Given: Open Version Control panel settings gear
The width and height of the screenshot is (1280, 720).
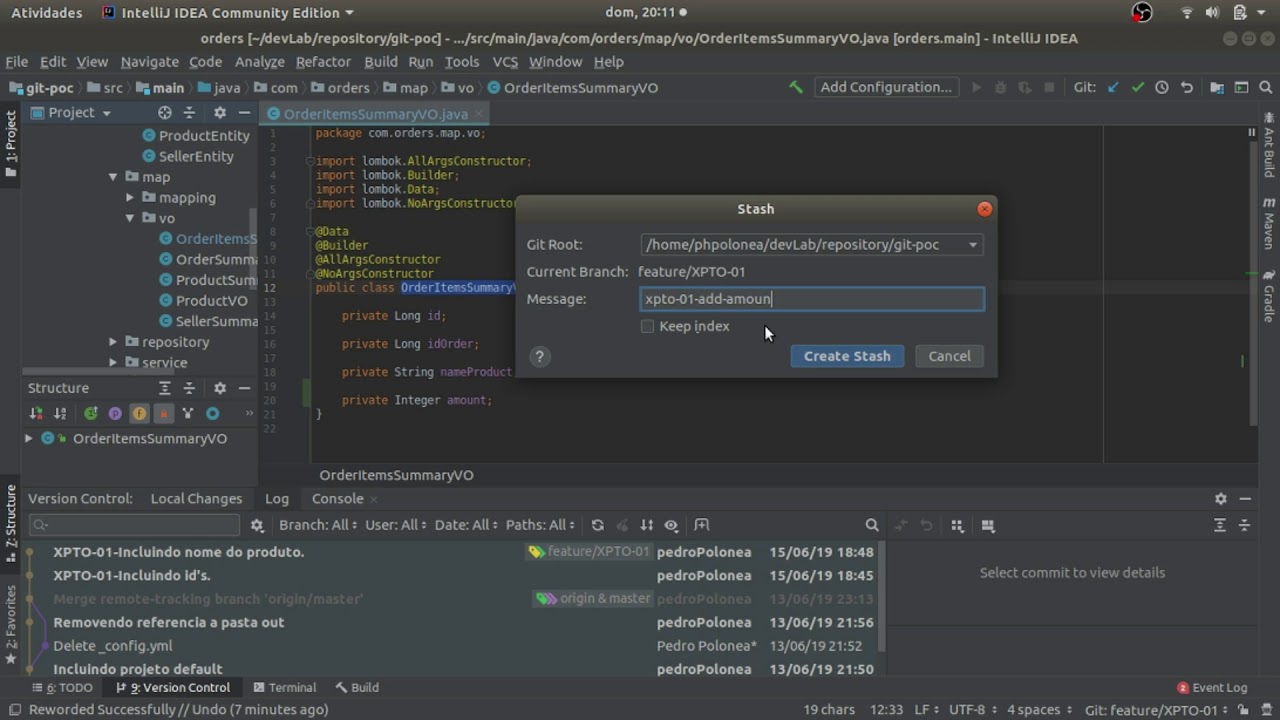Looking at the screenshot, I should pyautogui.click(x=1221, y=498).
